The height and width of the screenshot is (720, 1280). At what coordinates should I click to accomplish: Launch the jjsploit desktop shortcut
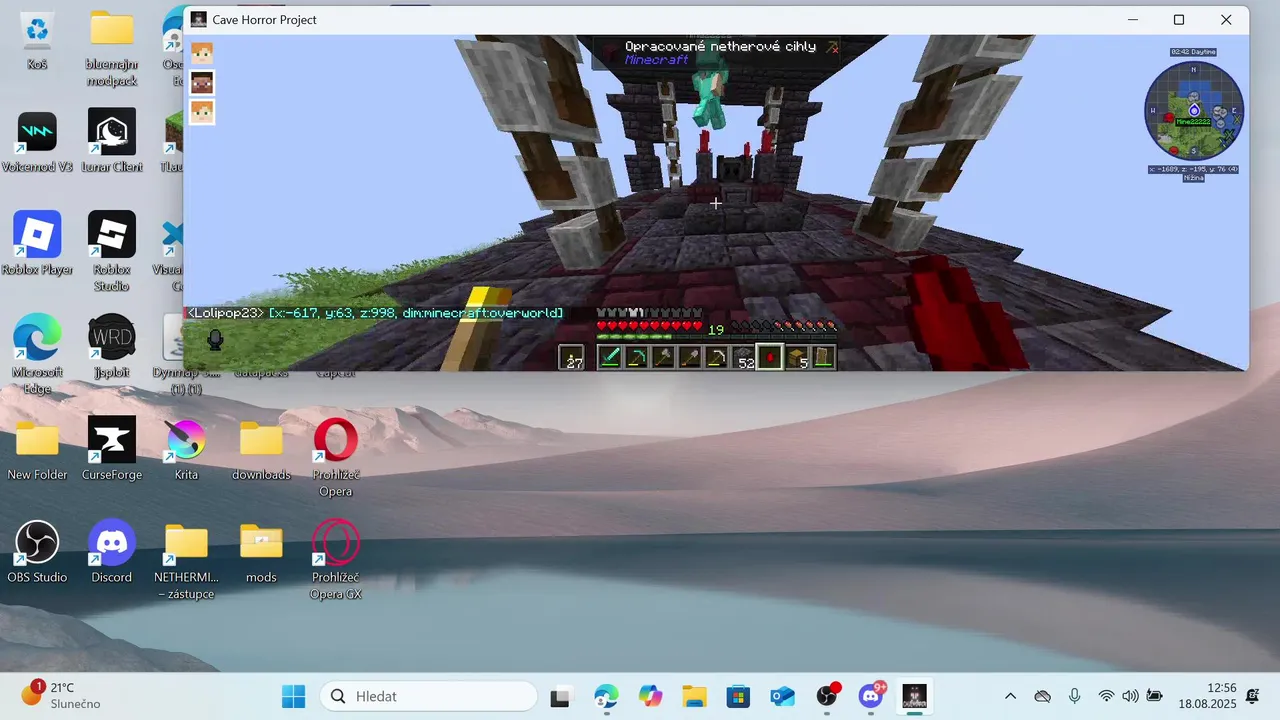coord(112,346)
